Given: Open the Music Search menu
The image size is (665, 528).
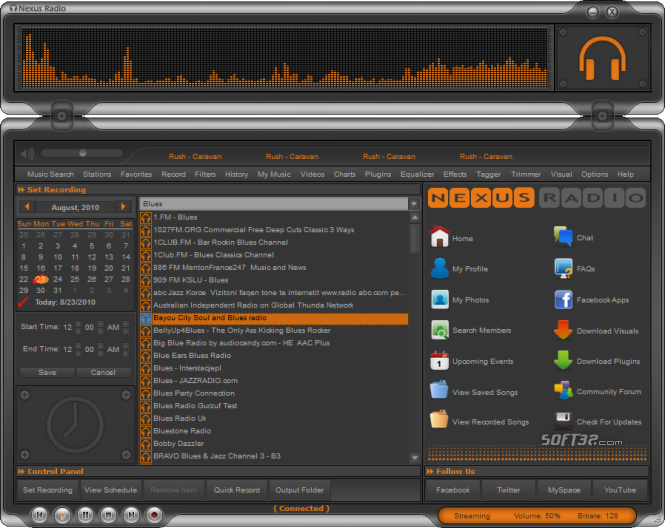Looking at the screenshot, I should pyautogui.click(x=50, y=174).
